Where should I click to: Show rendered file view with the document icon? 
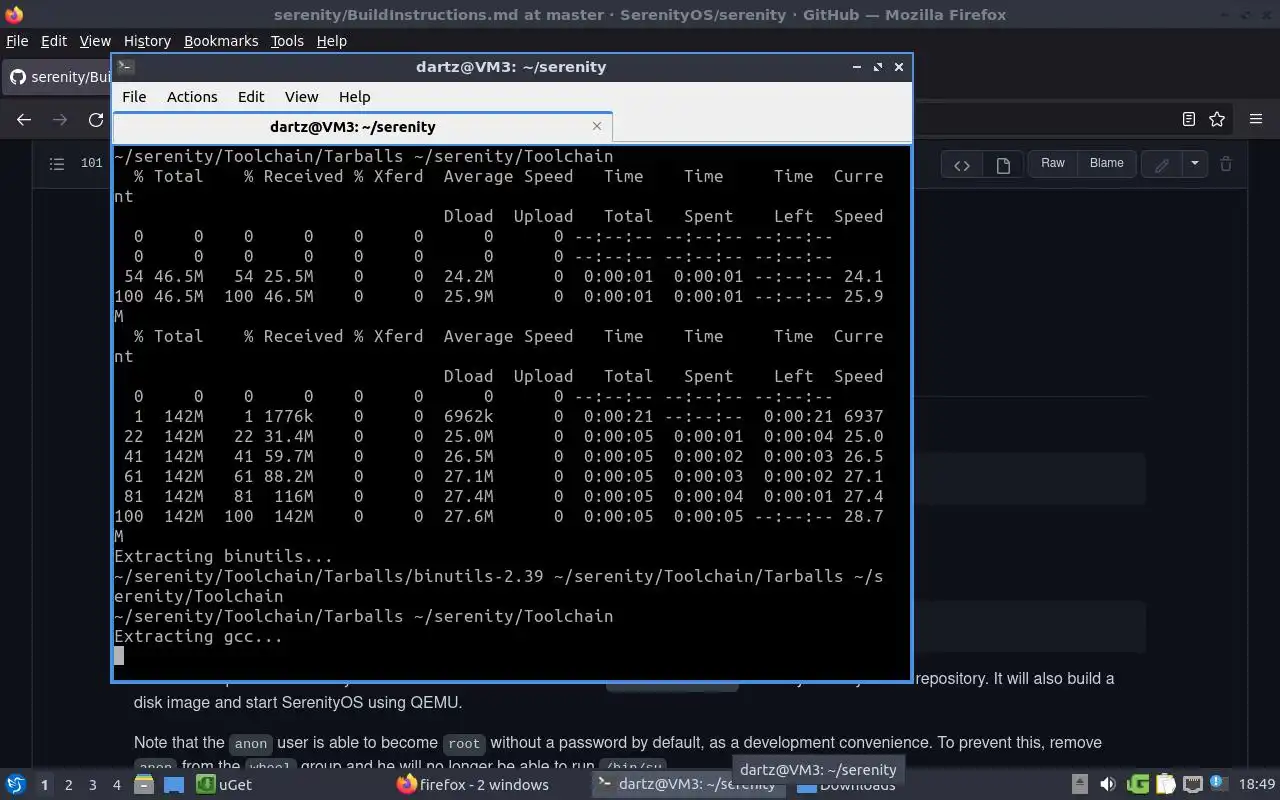click(x=1003, y=165)
